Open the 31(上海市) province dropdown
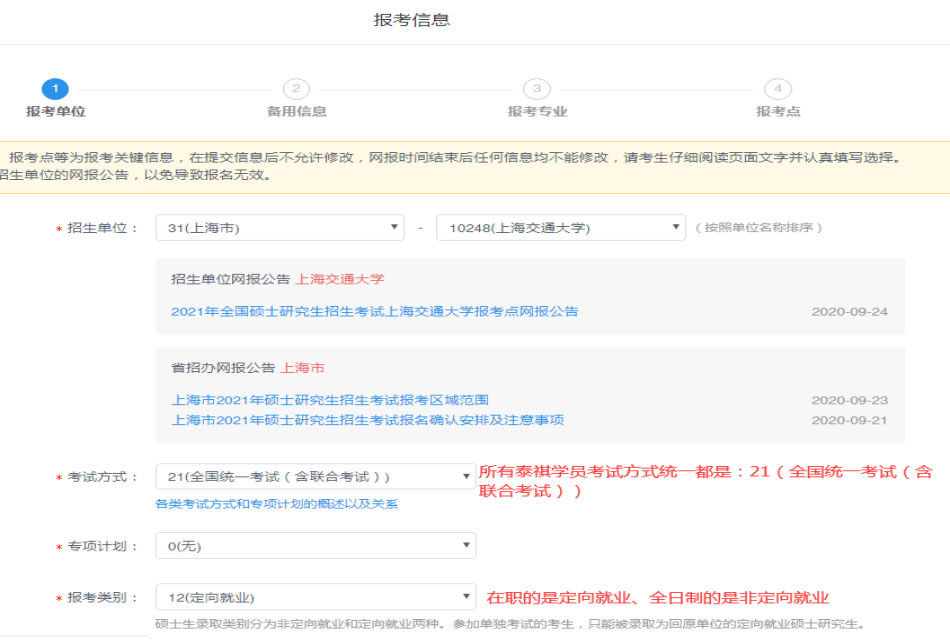Screen dimensions: 950x640 [280, 228]
